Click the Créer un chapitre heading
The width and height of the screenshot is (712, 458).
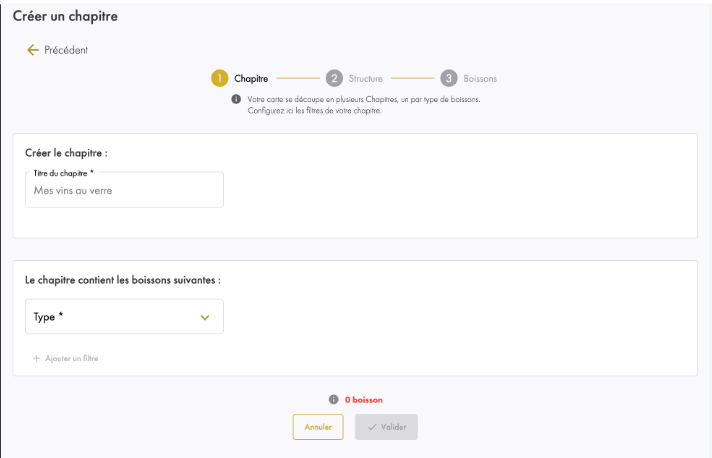tap(65, 16)
